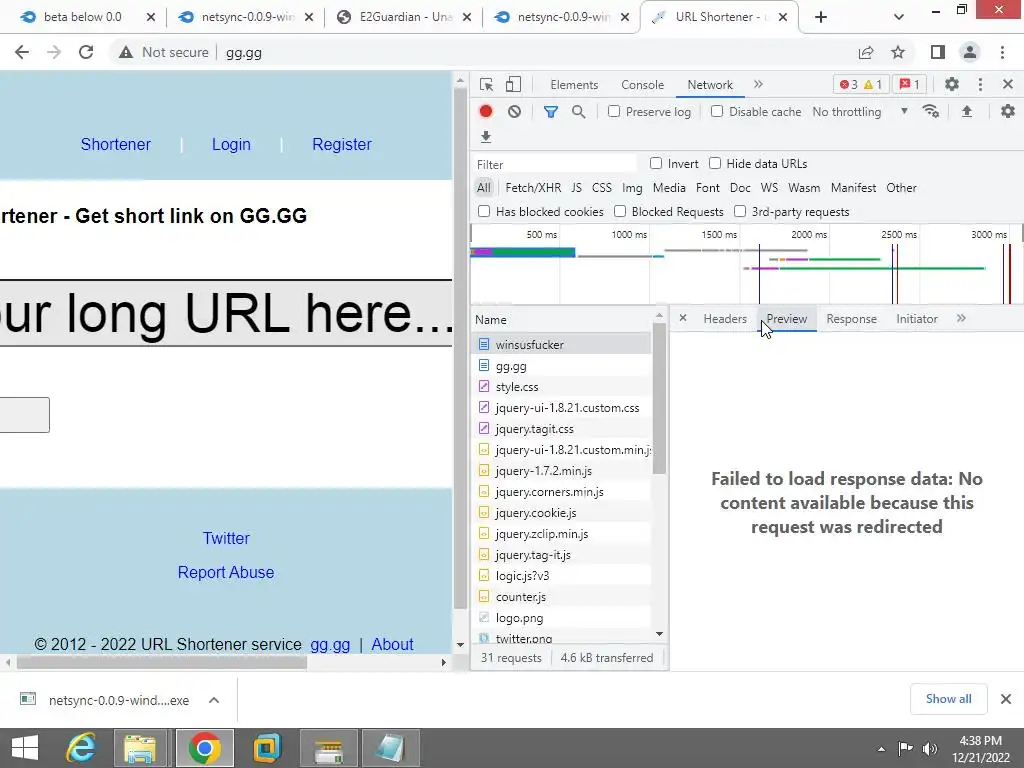Toggle the device toolbar icon

click(513, 84)
